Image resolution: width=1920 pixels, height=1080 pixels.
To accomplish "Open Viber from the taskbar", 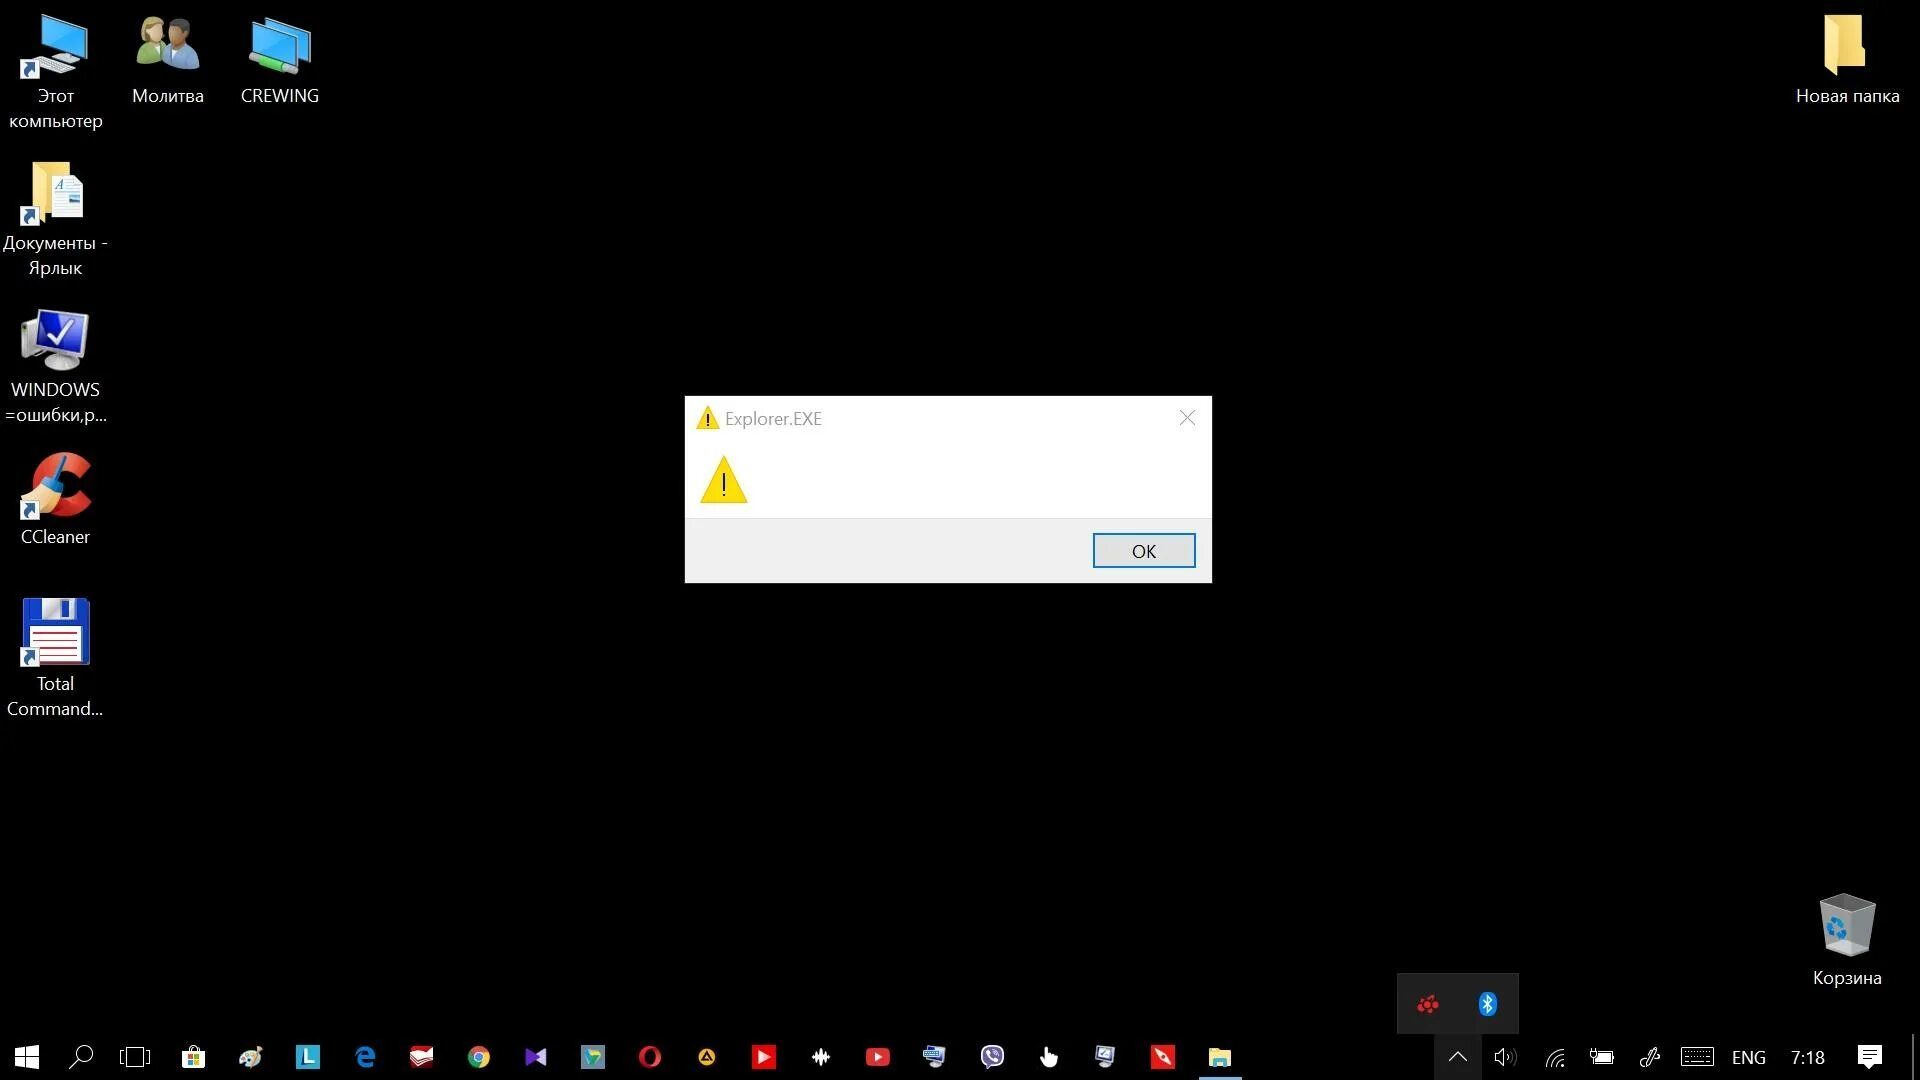I will point(992,1057).
